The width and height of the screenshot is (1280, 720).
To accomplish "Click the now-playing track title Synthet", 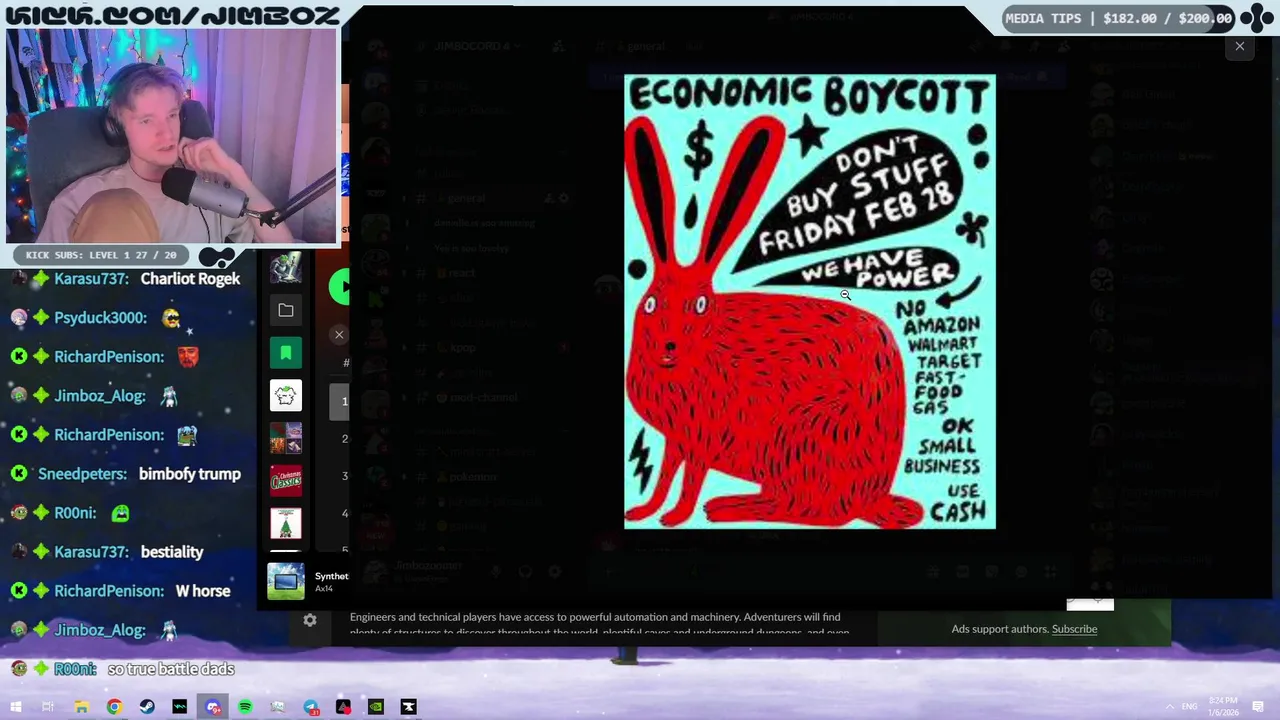I will 332,576.
